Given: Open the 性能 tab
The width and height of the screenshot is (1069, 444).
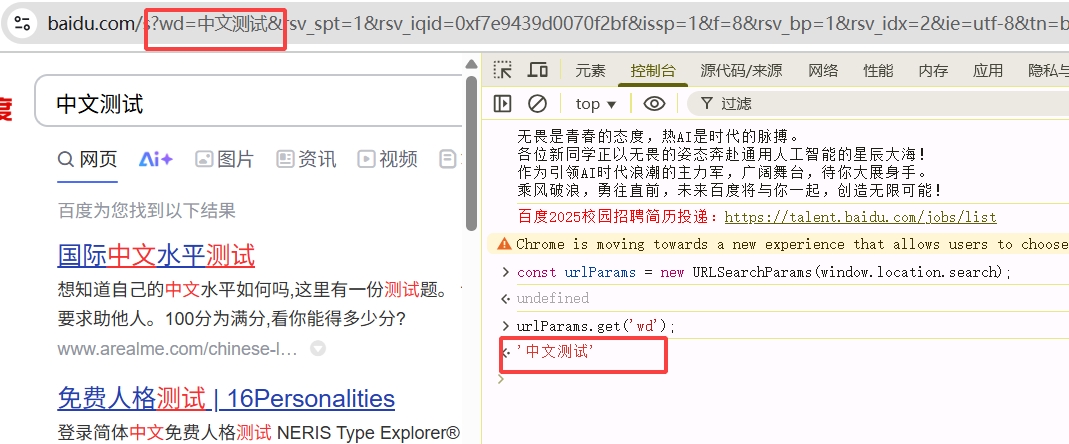Looking at the screenshot, I should pyautogui.click(x=878, y=70).
